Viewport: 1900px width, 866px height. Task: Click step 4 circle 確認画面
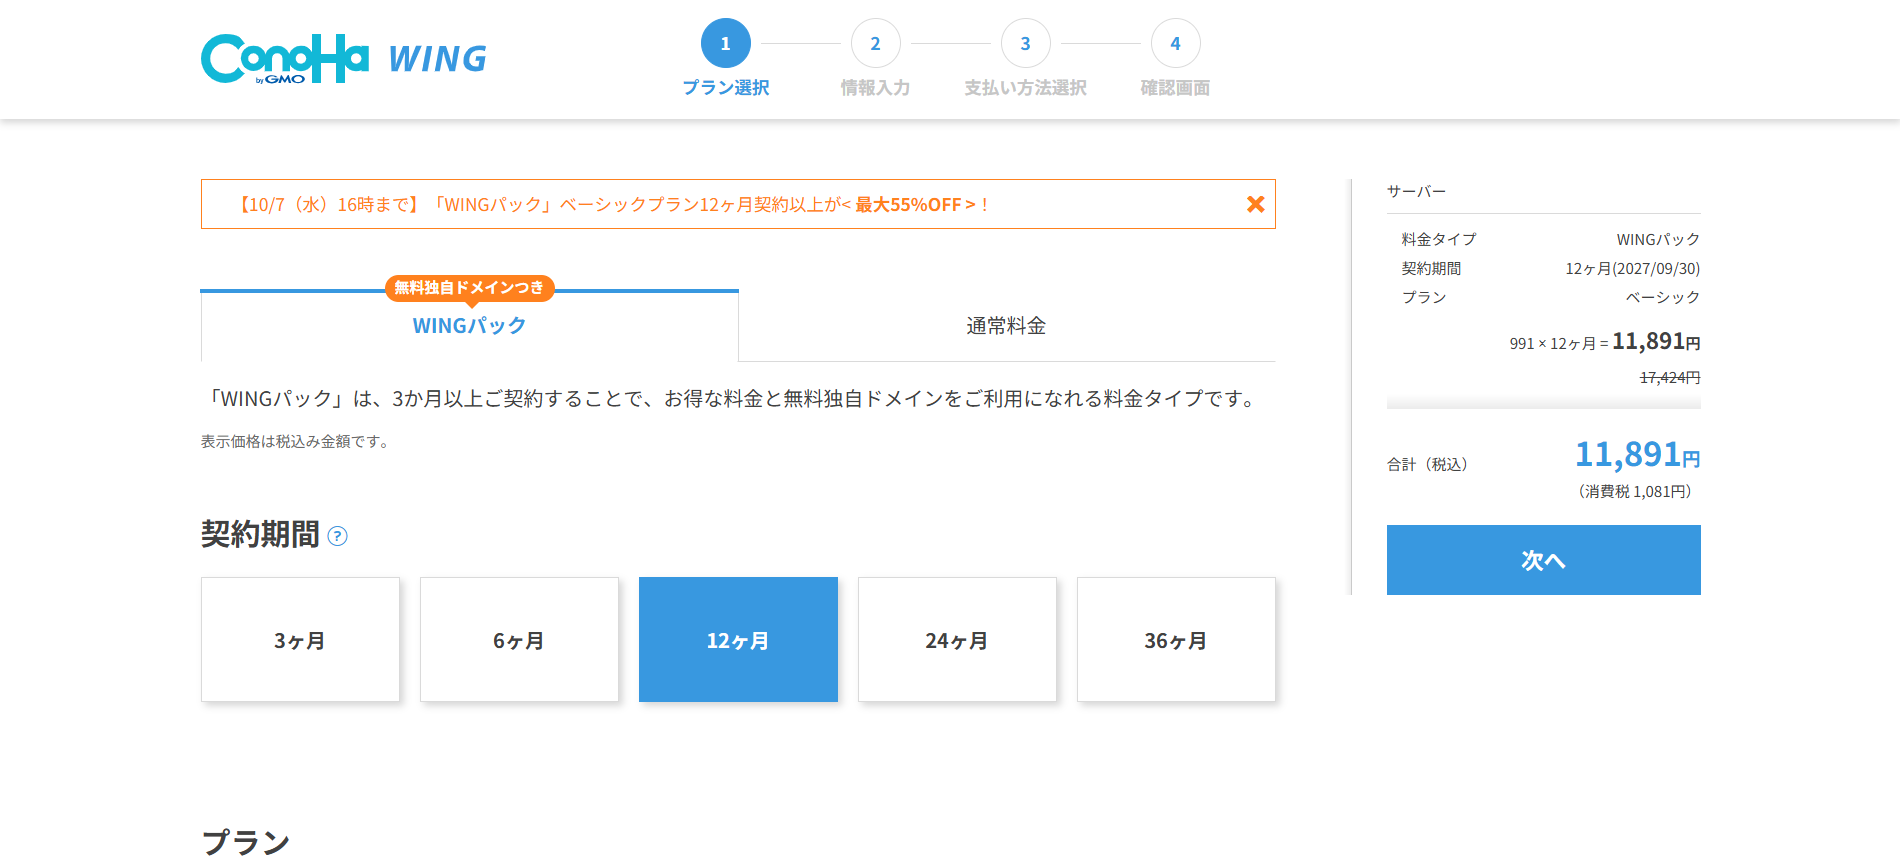[x=1176, y=44]
